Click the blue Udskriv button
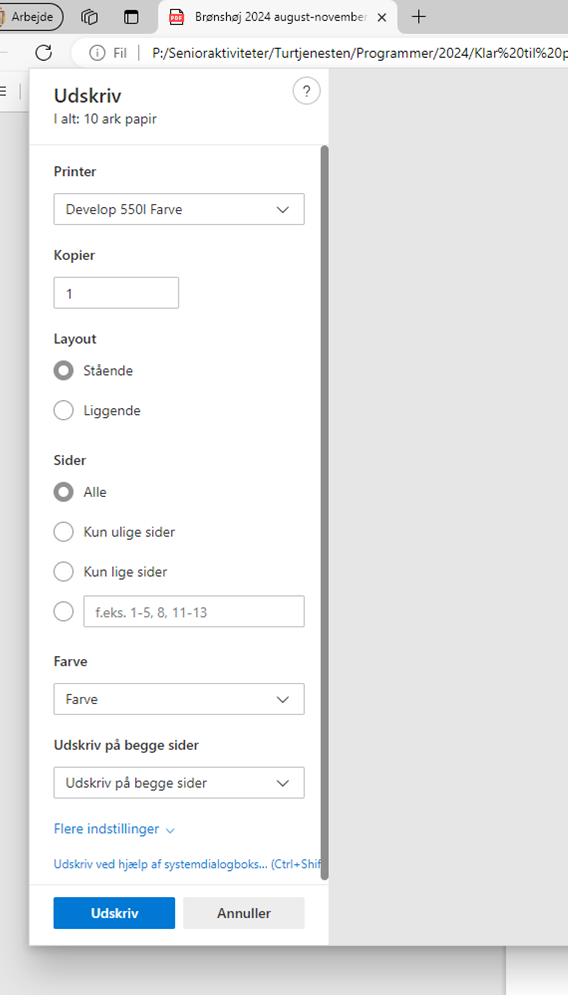 coord(114,913)
